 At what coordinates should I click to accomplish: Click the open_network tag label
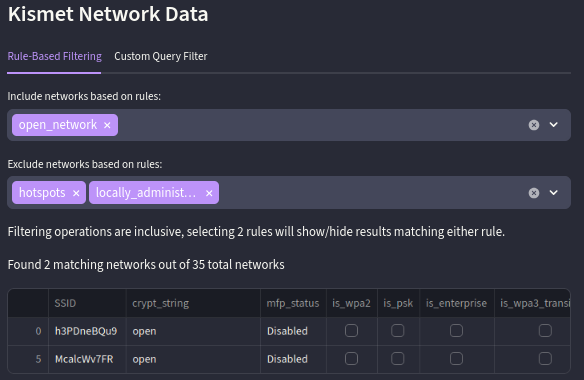[58, 125]
